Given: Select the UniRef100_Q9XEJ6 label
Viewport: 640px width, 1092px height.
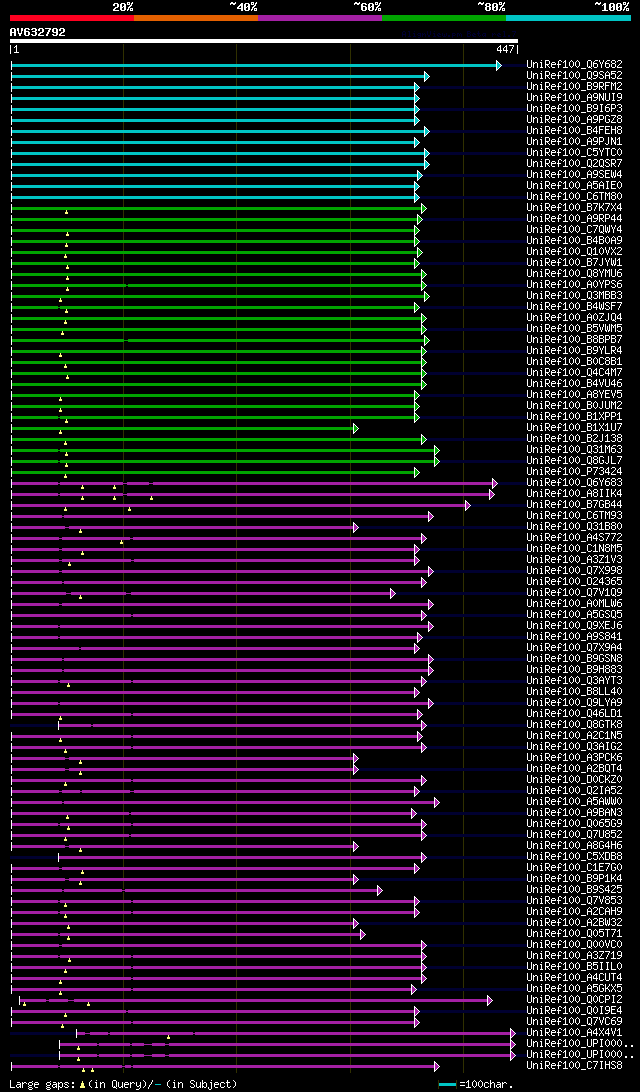Looking at the screenshot, I should [x=575, y=626].
